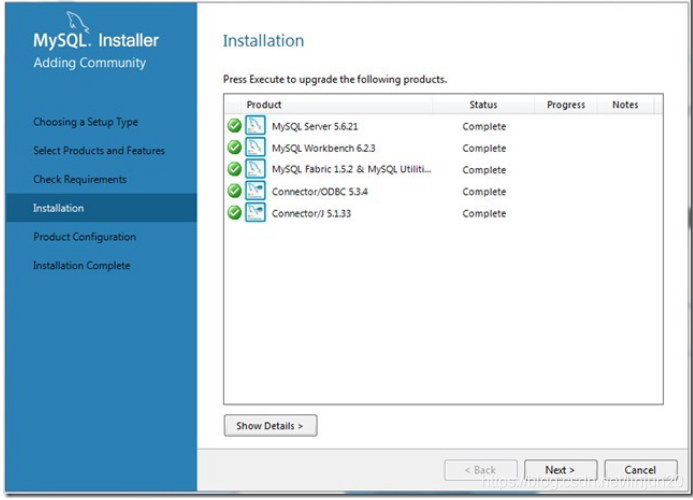
Task: Select the MySQL Fabric 1.5.2 & MySQL Utiliti... text
Action: pyautogui.click(x=351, y=169)
